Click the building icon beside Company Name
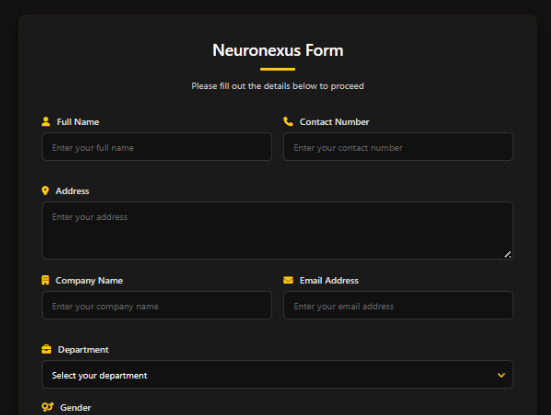This screenshot has width=551, height=415. (x=45, y=280)
